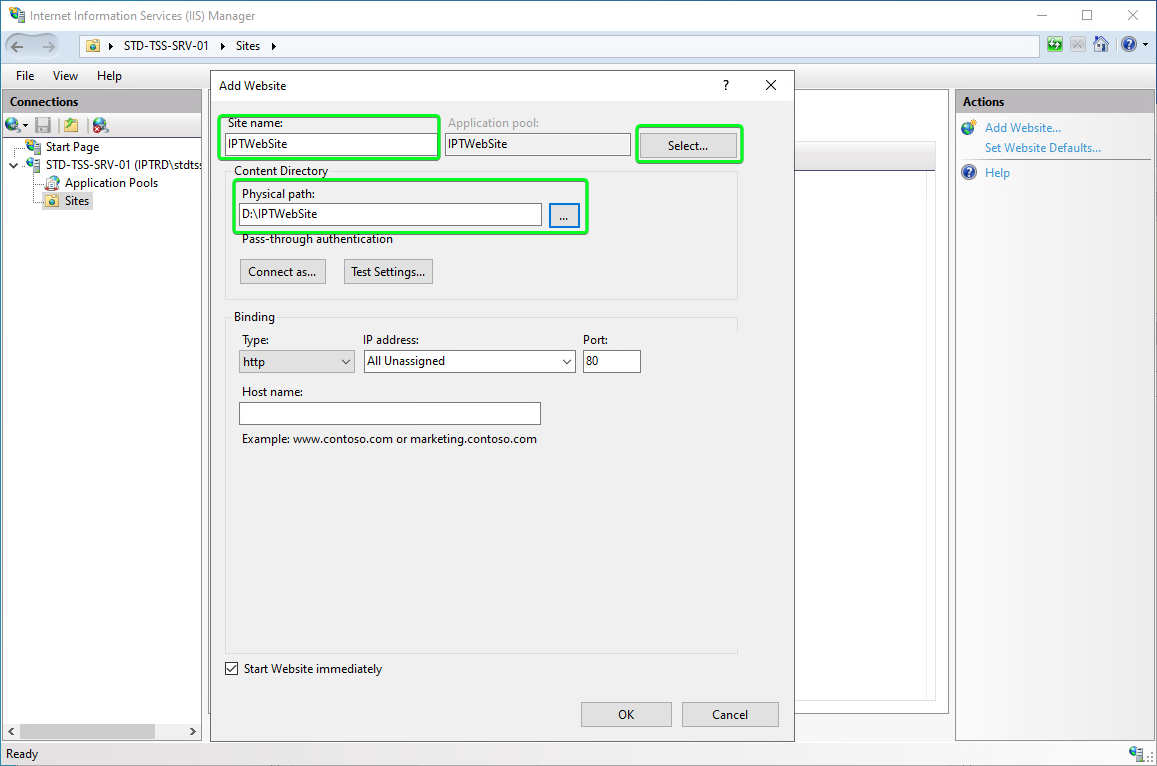
Task: Click the Site name input field
Action: (x=331, y=144)
